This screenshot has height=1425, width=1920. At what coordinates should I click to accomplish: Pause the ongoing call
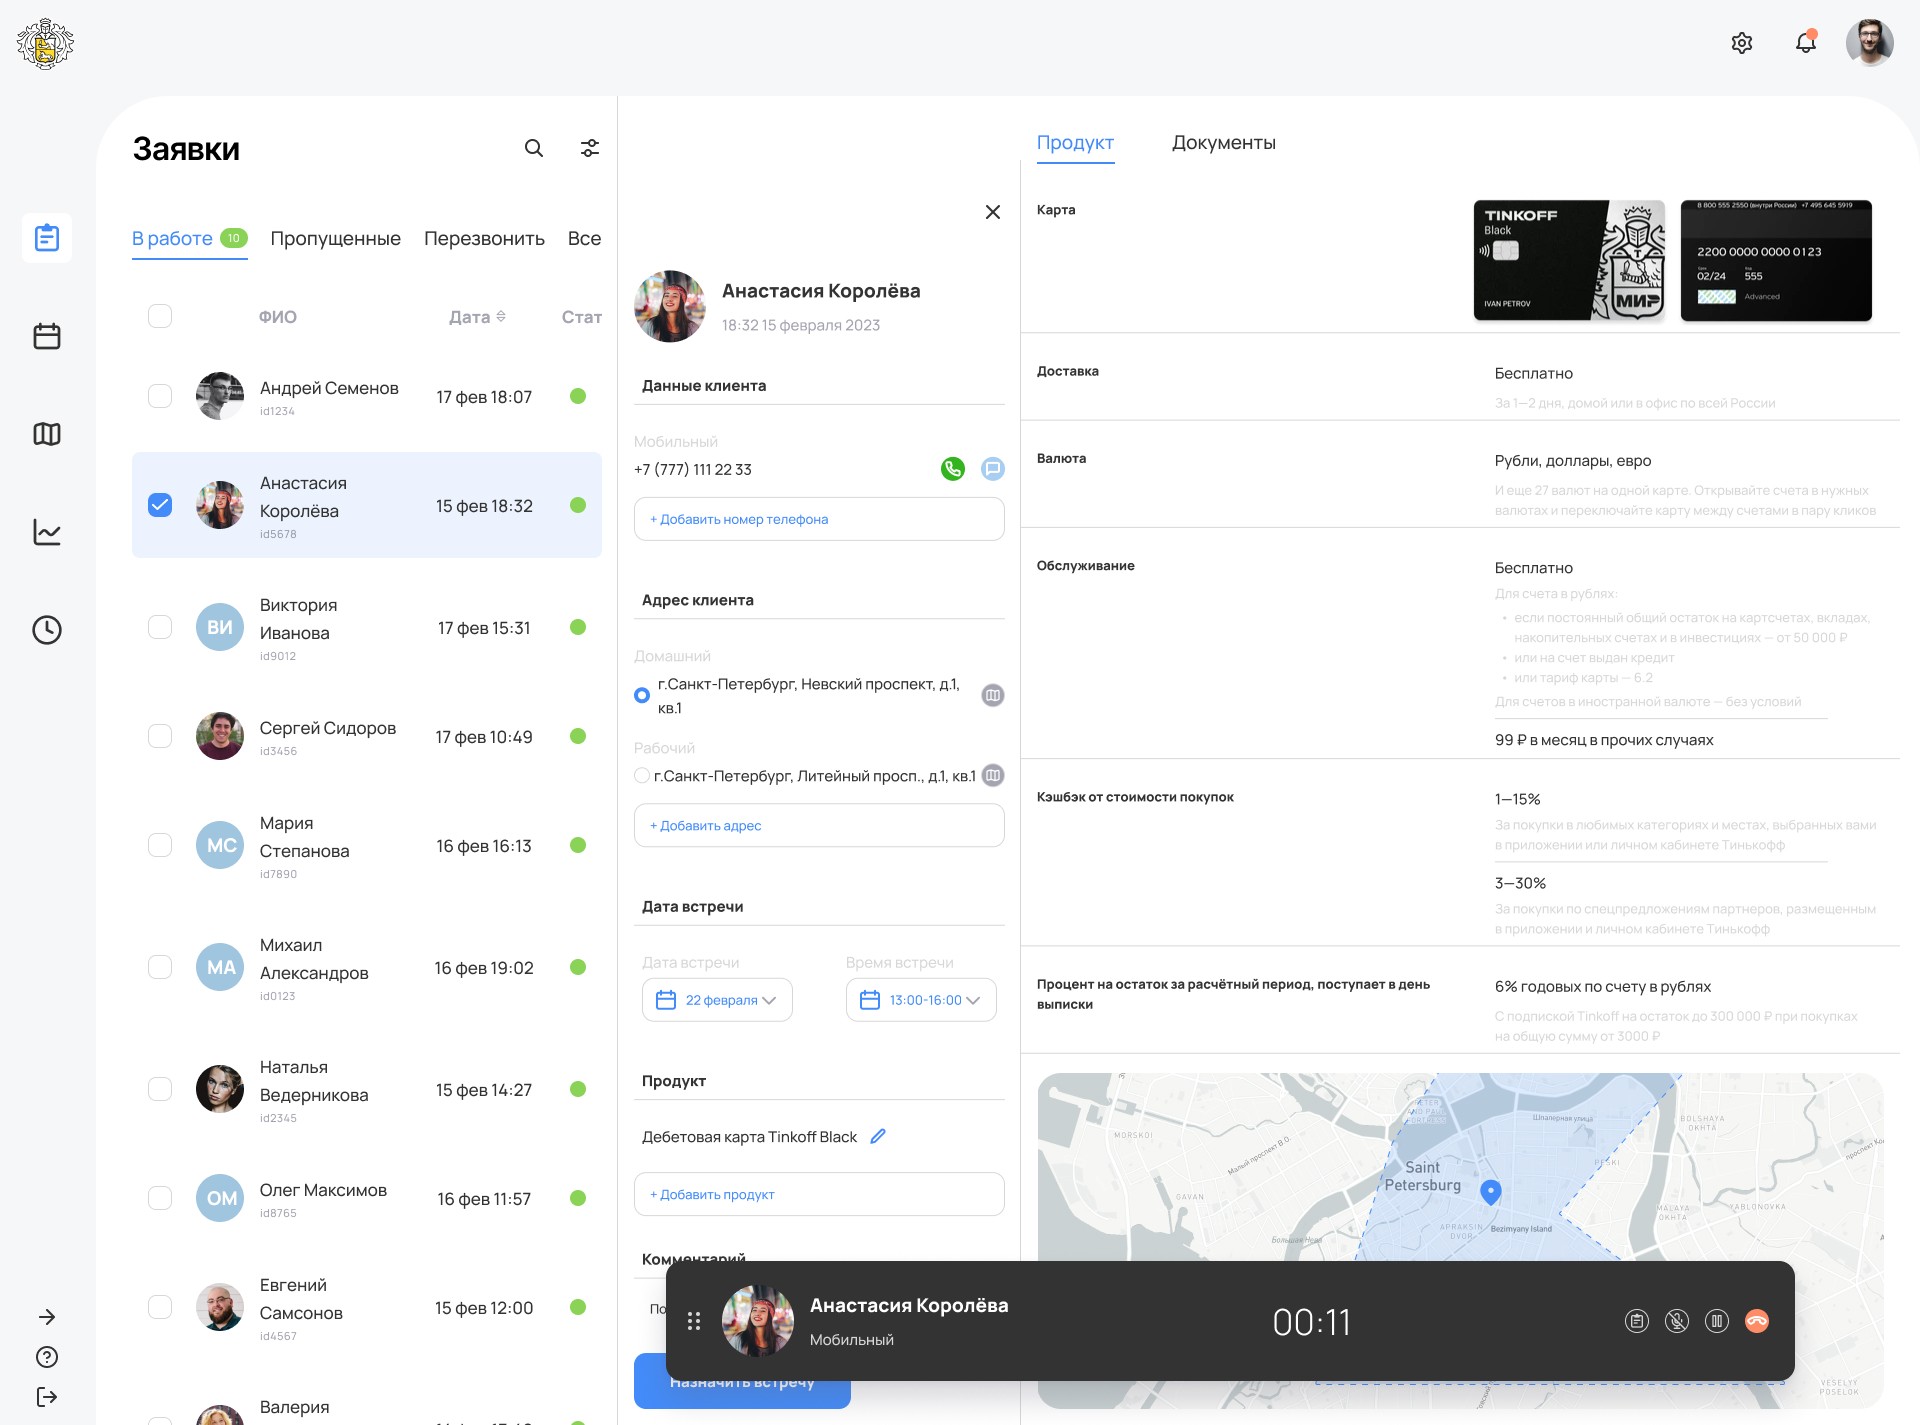(1716, 1321)
